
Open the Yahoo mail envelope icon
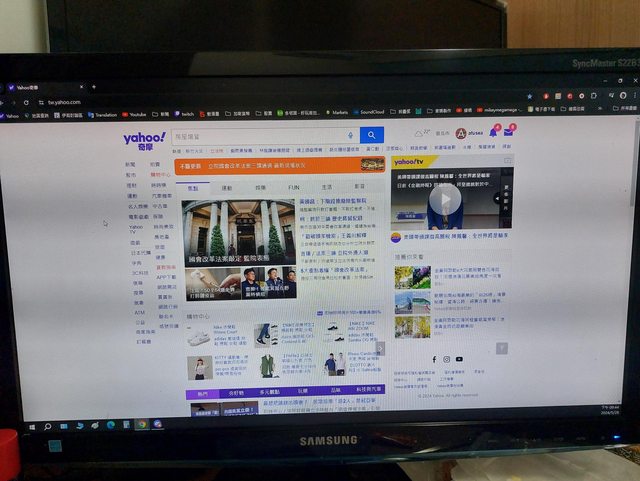[x=510, y=131]
